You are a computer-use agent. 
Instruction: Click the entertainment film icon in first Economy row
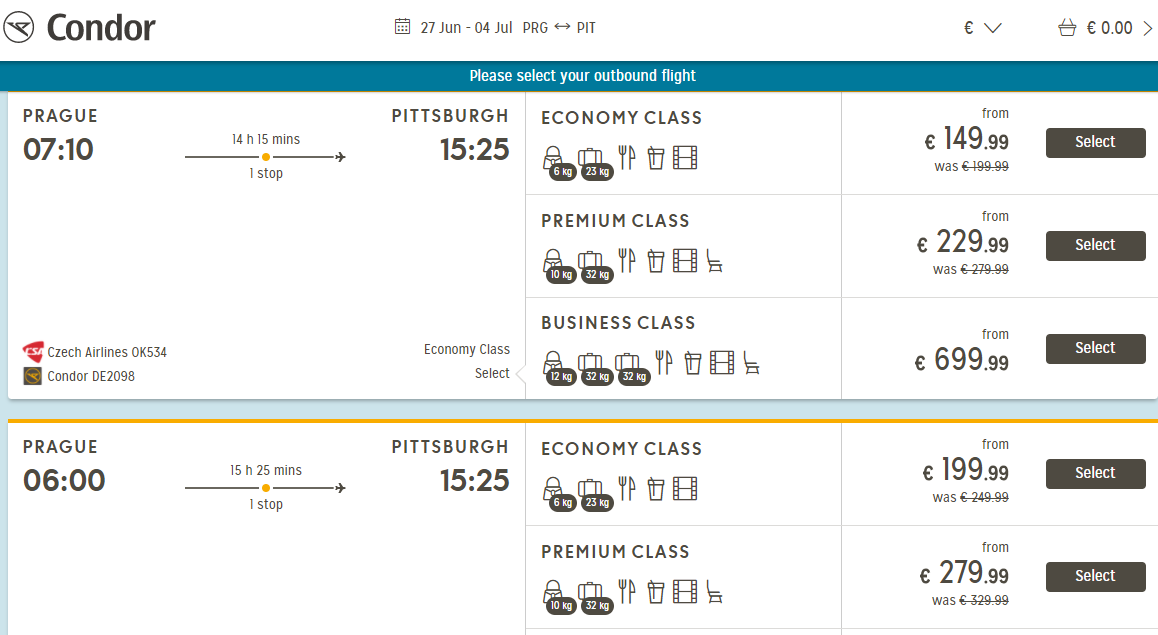[685, 157]
